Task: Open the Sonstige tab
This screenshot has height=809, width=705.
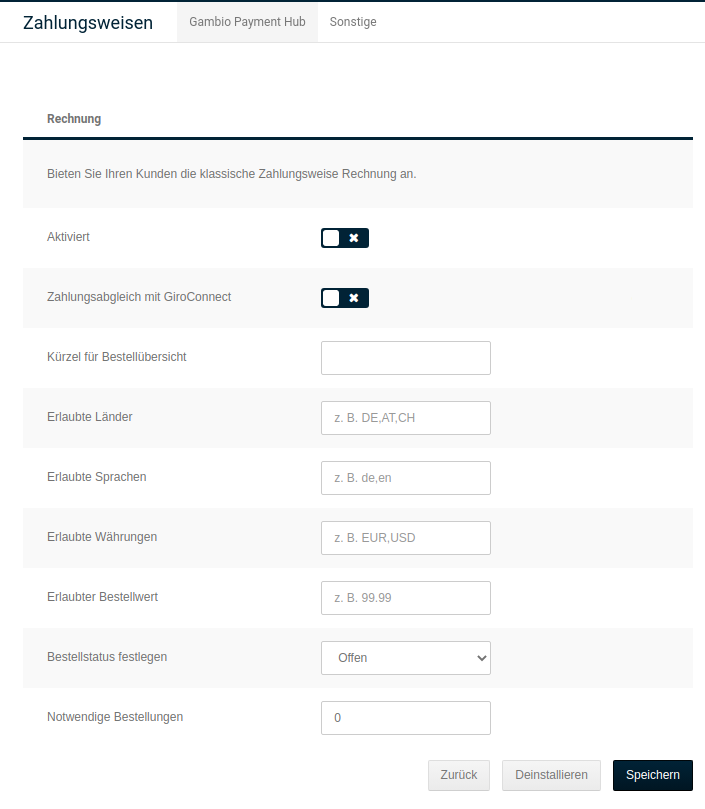Action: pos(353,21)
